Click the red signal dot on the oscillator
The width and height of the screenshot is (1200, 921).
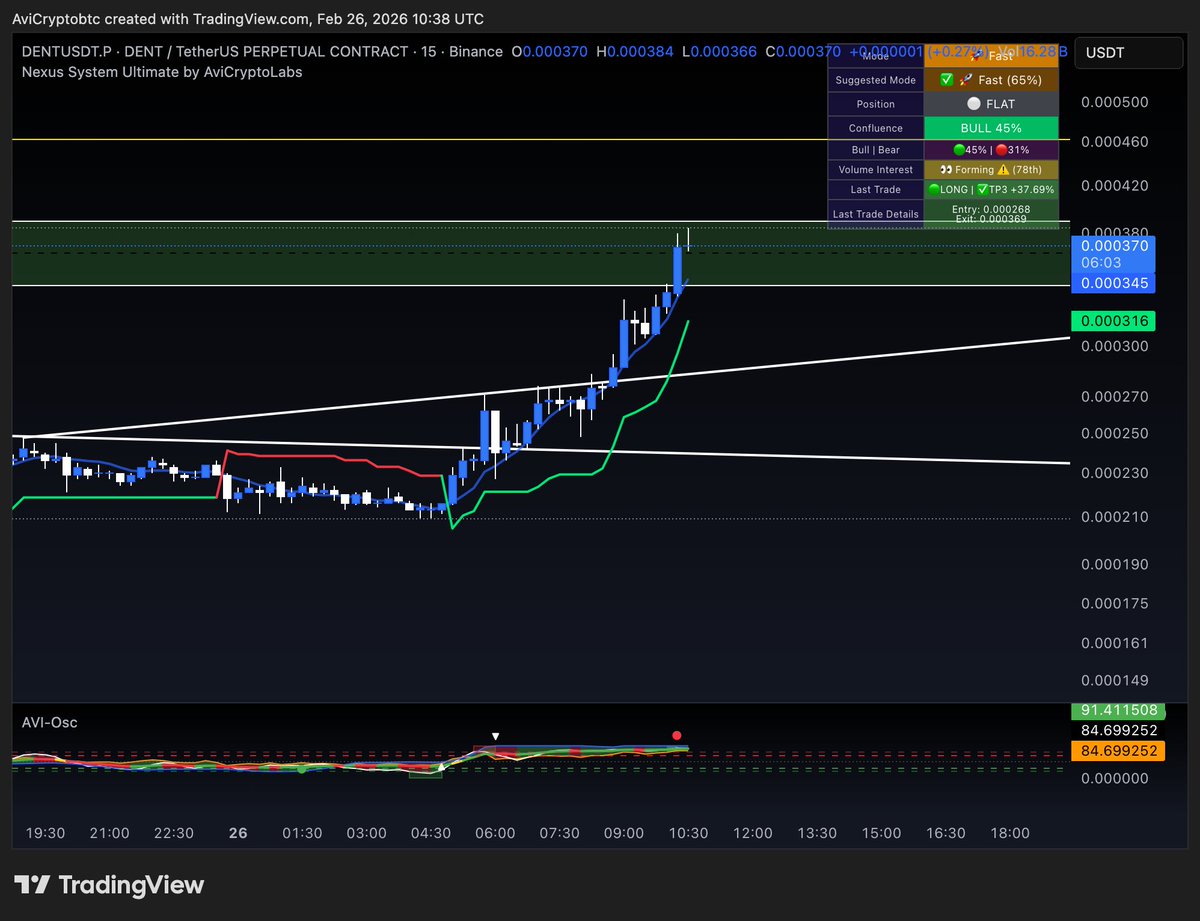point(677,735)
